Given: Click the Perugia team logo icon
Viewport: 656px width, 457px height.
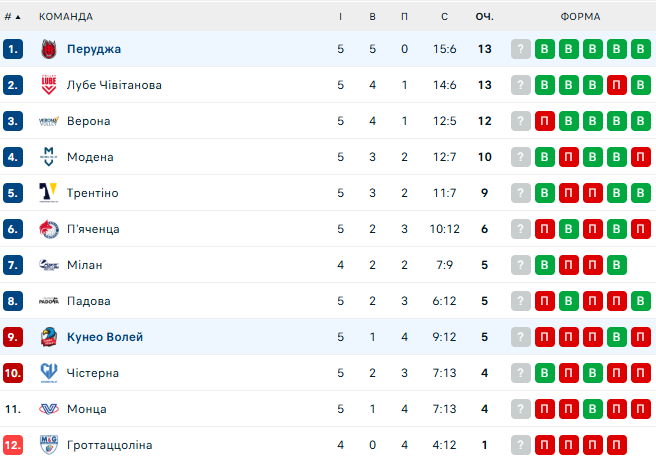Looking at the screenshot, I should tap(48, 49).
